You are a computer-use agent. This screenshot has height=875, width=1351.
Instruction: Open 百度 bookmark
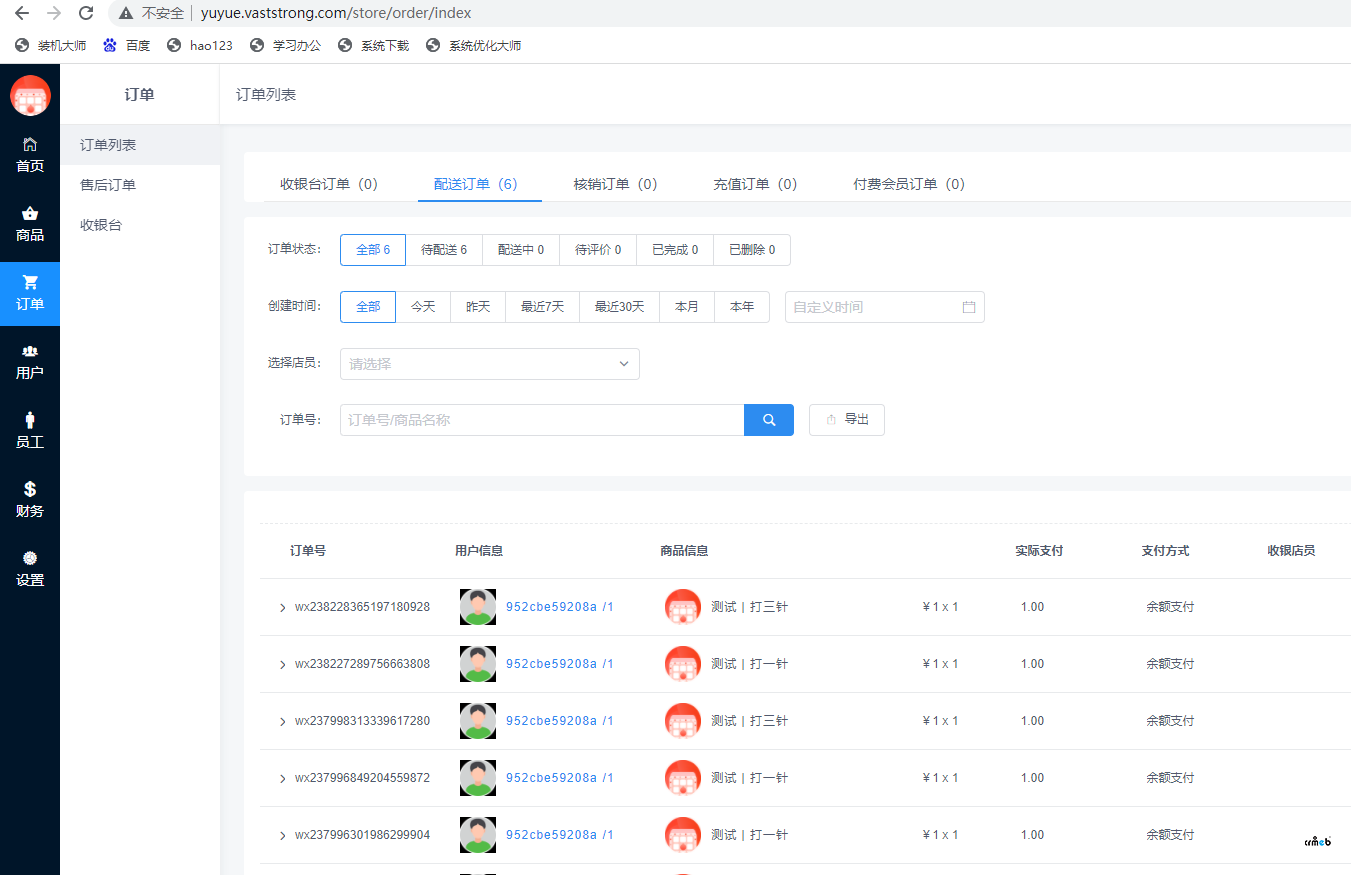click(127, 45)
